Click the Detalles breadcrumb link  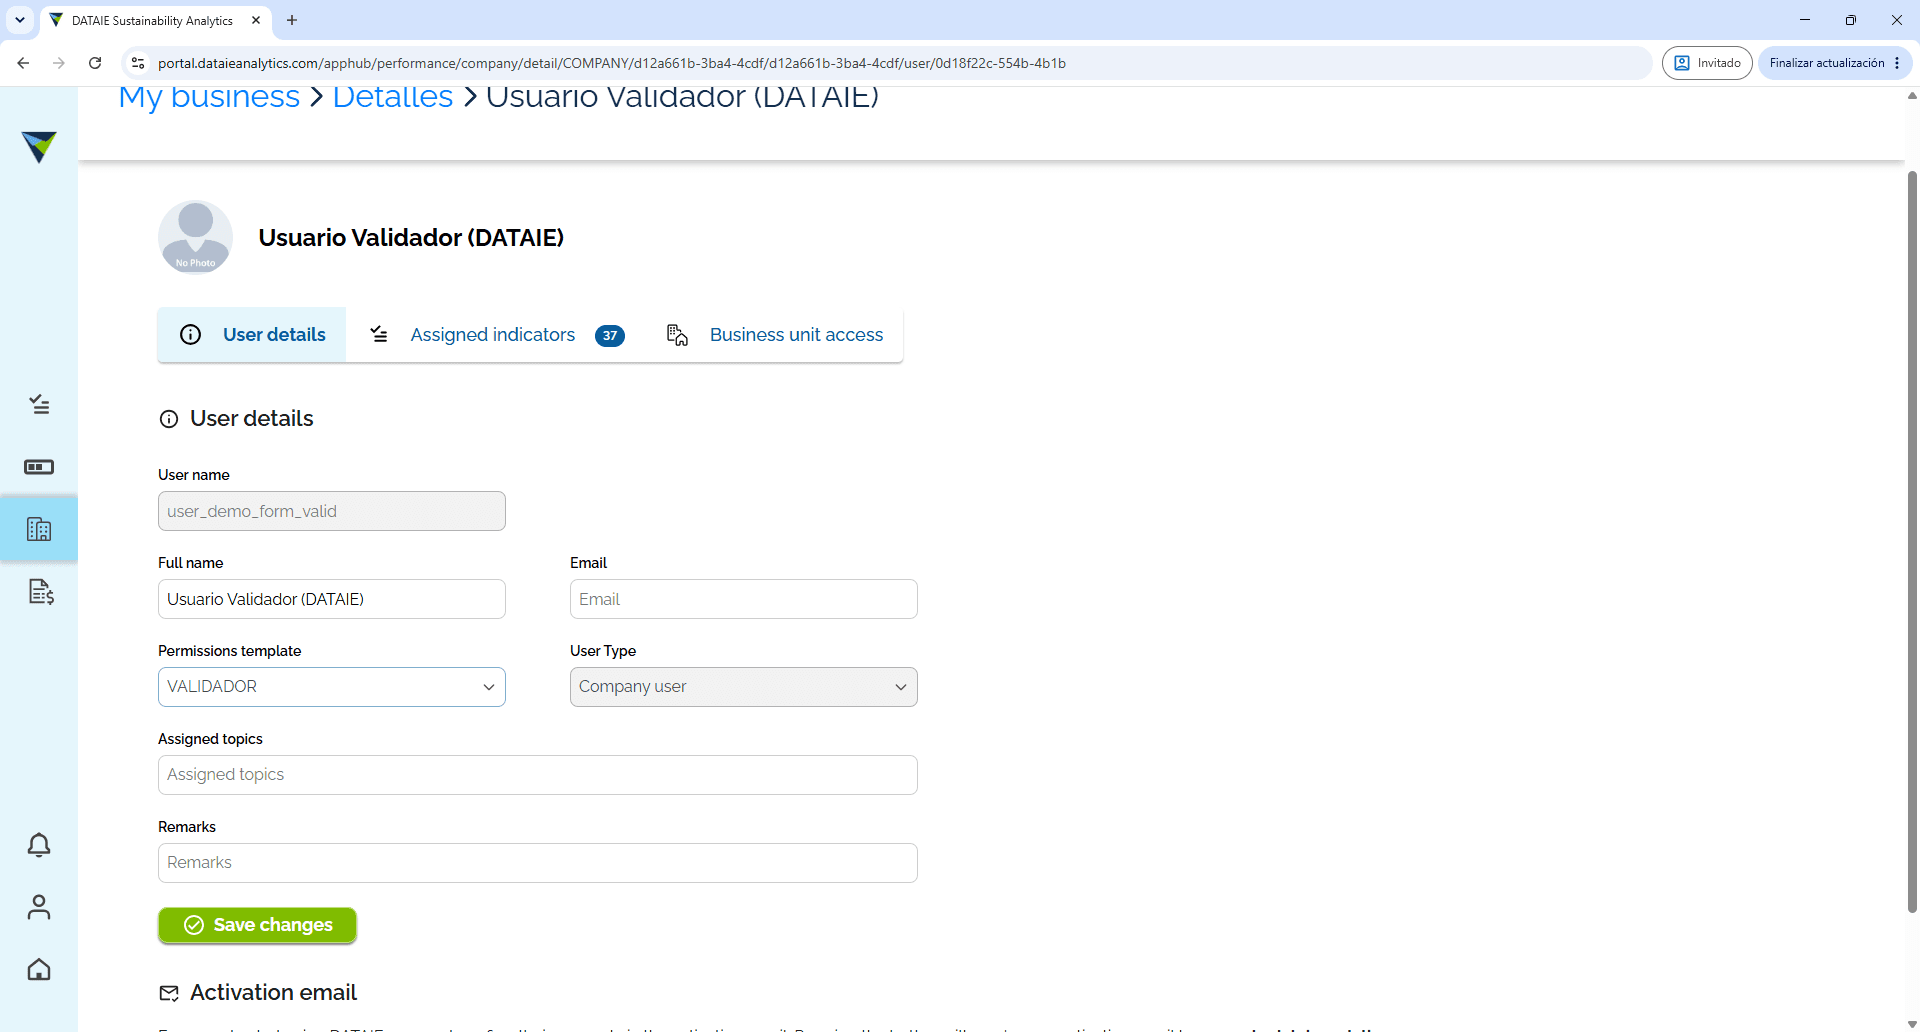click(393, 97)
